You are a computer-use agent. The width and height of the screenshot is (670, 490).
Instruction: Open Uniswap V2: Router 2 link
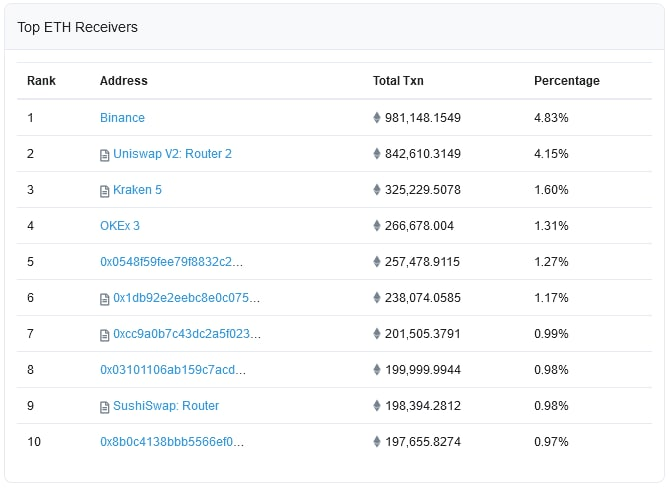[x=172, y=154]
